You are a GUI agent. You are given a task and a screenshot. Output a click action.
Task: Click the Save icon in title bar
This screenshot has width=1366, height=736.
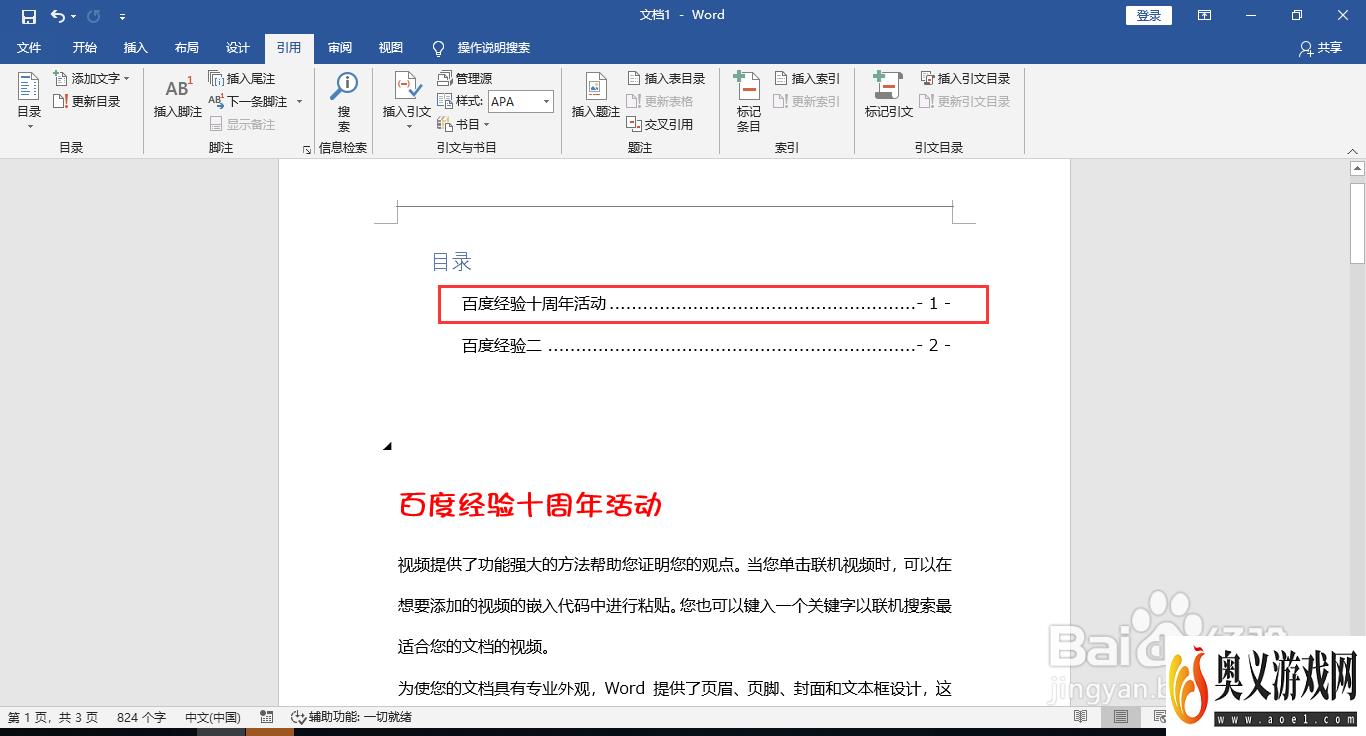(29, 16)
